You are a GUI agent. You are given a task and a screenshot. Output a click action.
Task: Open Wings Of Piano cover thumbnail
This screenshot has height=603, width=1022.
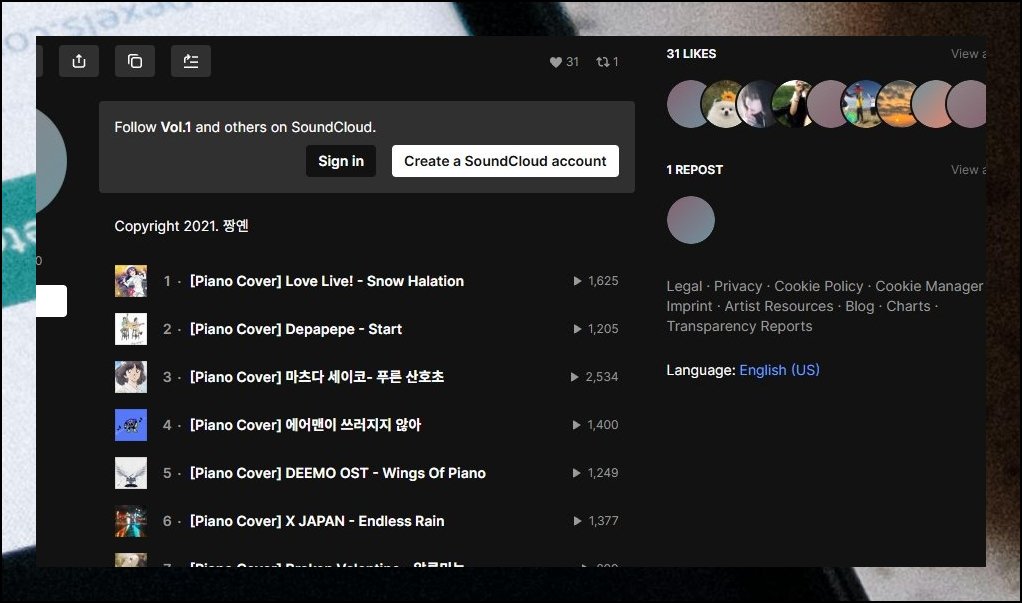[x=131, y=473]
